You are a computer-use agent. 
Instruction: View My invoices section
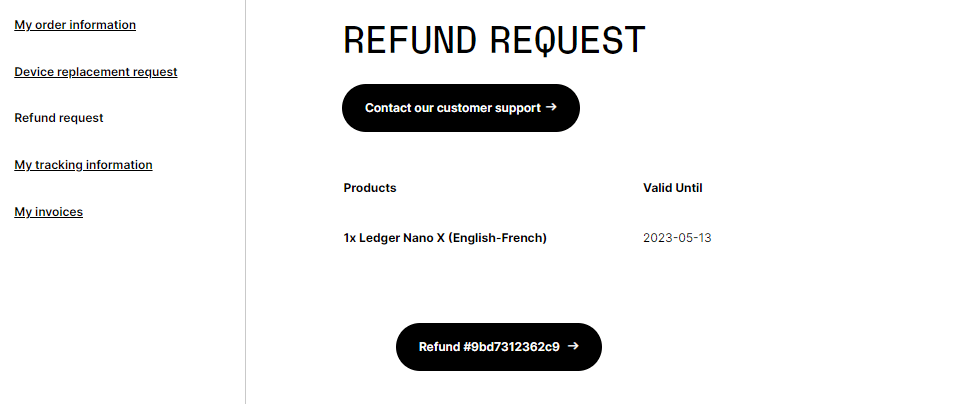point(48,212)
